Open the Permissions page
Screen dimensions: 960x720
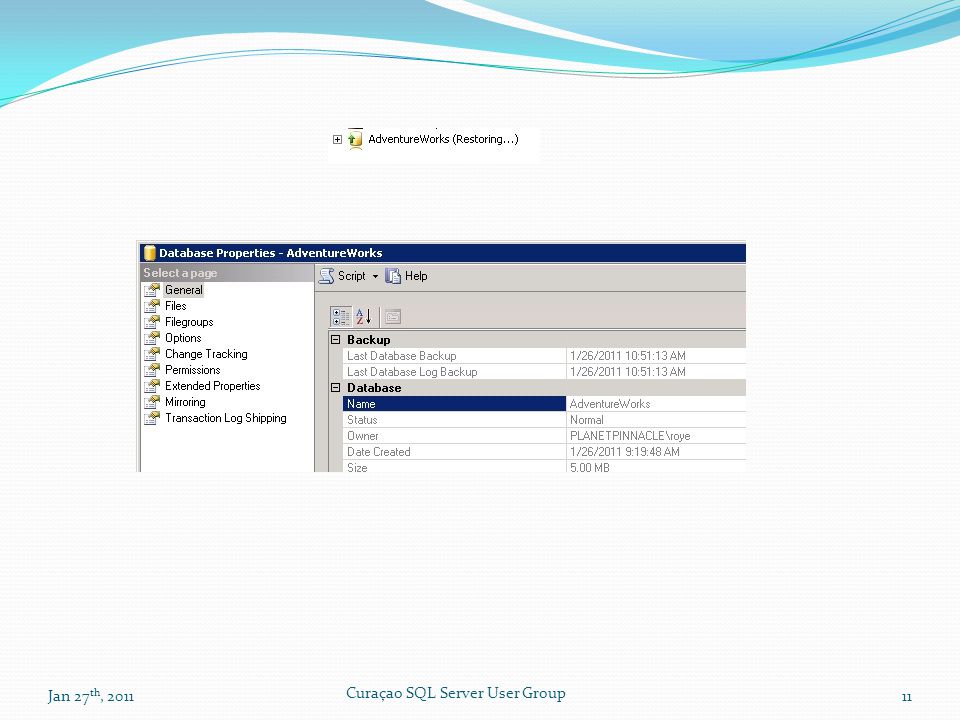tap(193, 370)
